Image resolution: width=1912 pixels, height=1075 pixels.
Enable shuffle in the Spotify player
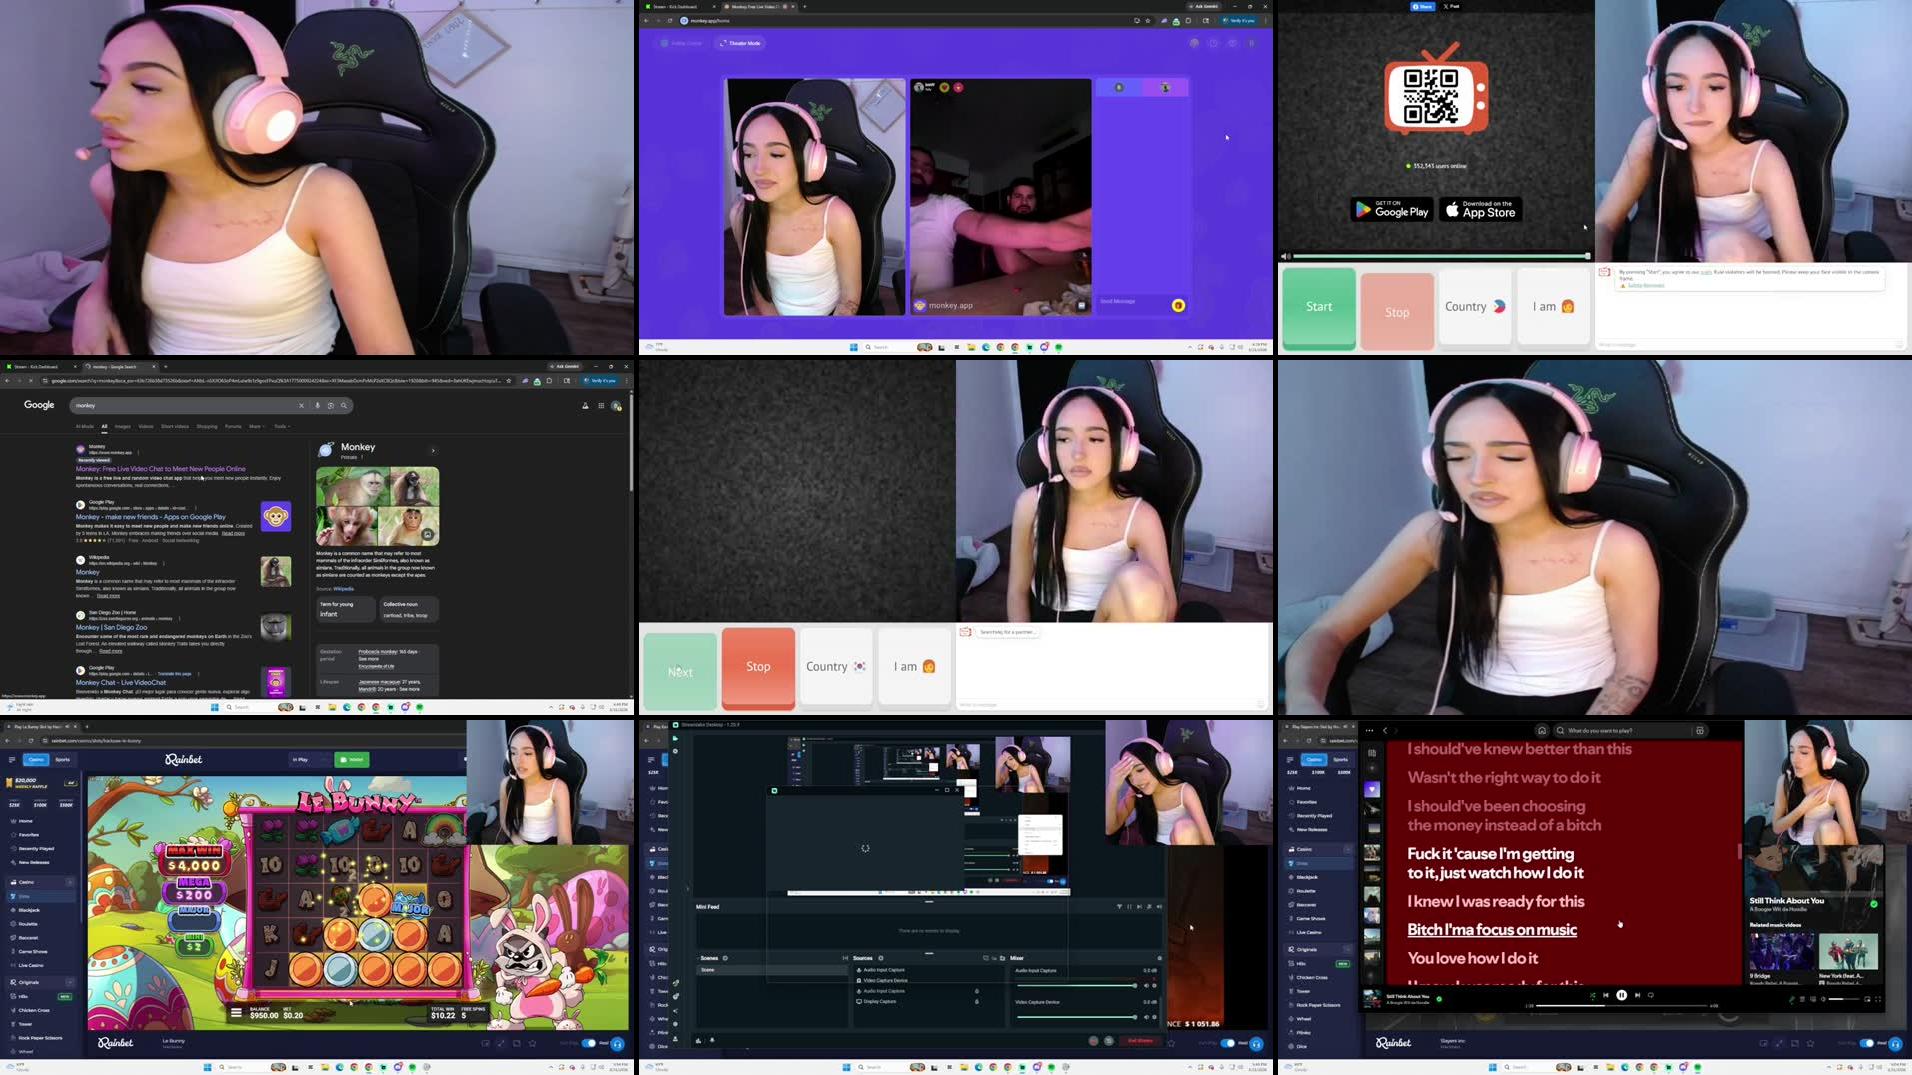point(1592,995)
